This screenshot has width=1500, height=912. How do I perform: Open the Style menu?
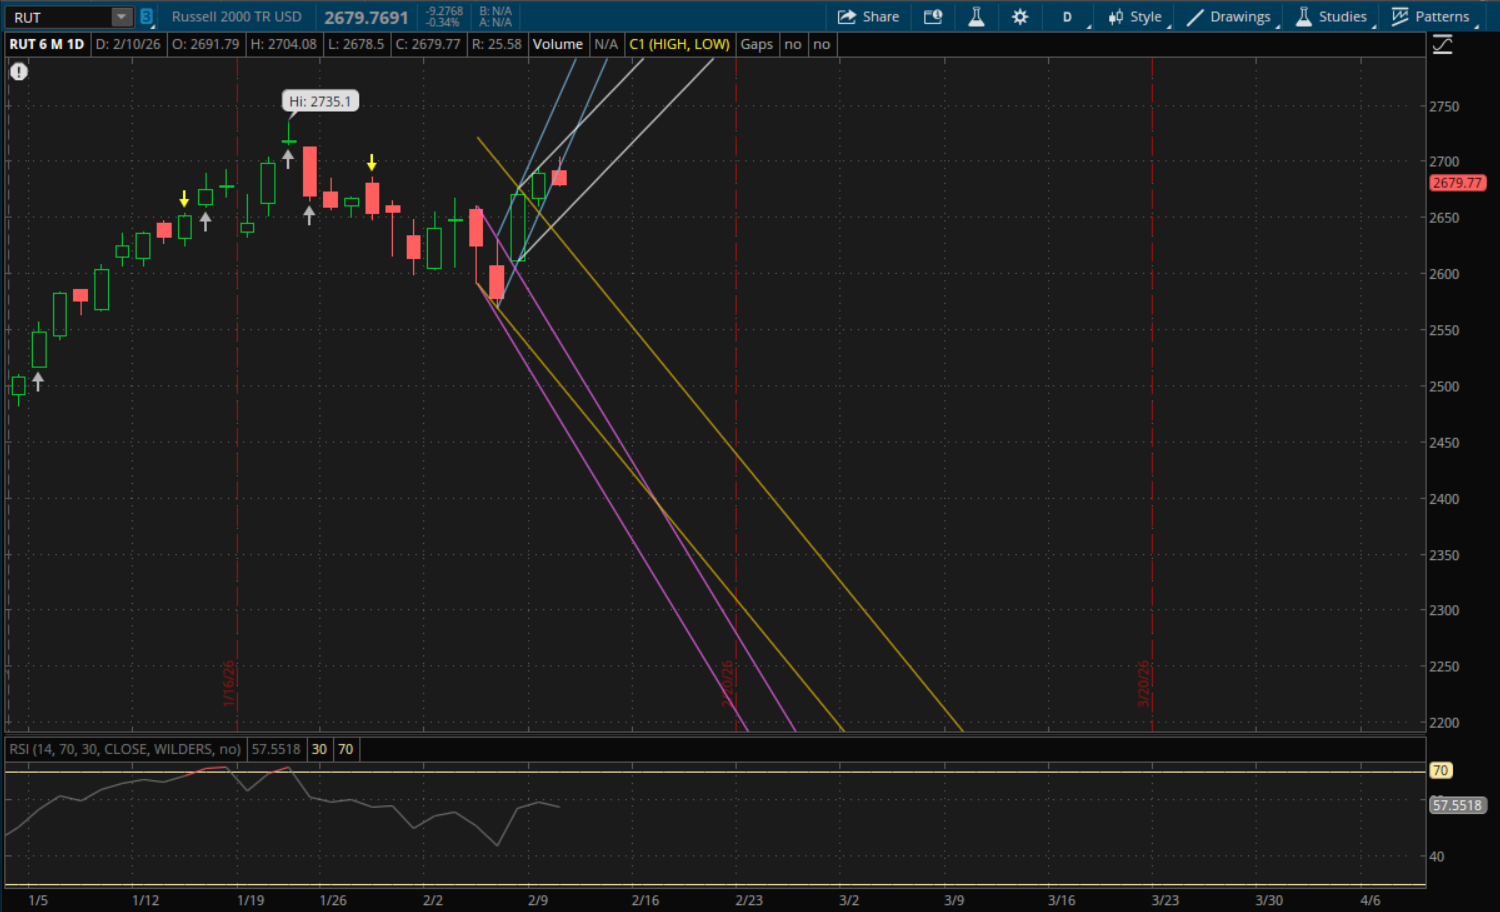tap(1135, 17)
